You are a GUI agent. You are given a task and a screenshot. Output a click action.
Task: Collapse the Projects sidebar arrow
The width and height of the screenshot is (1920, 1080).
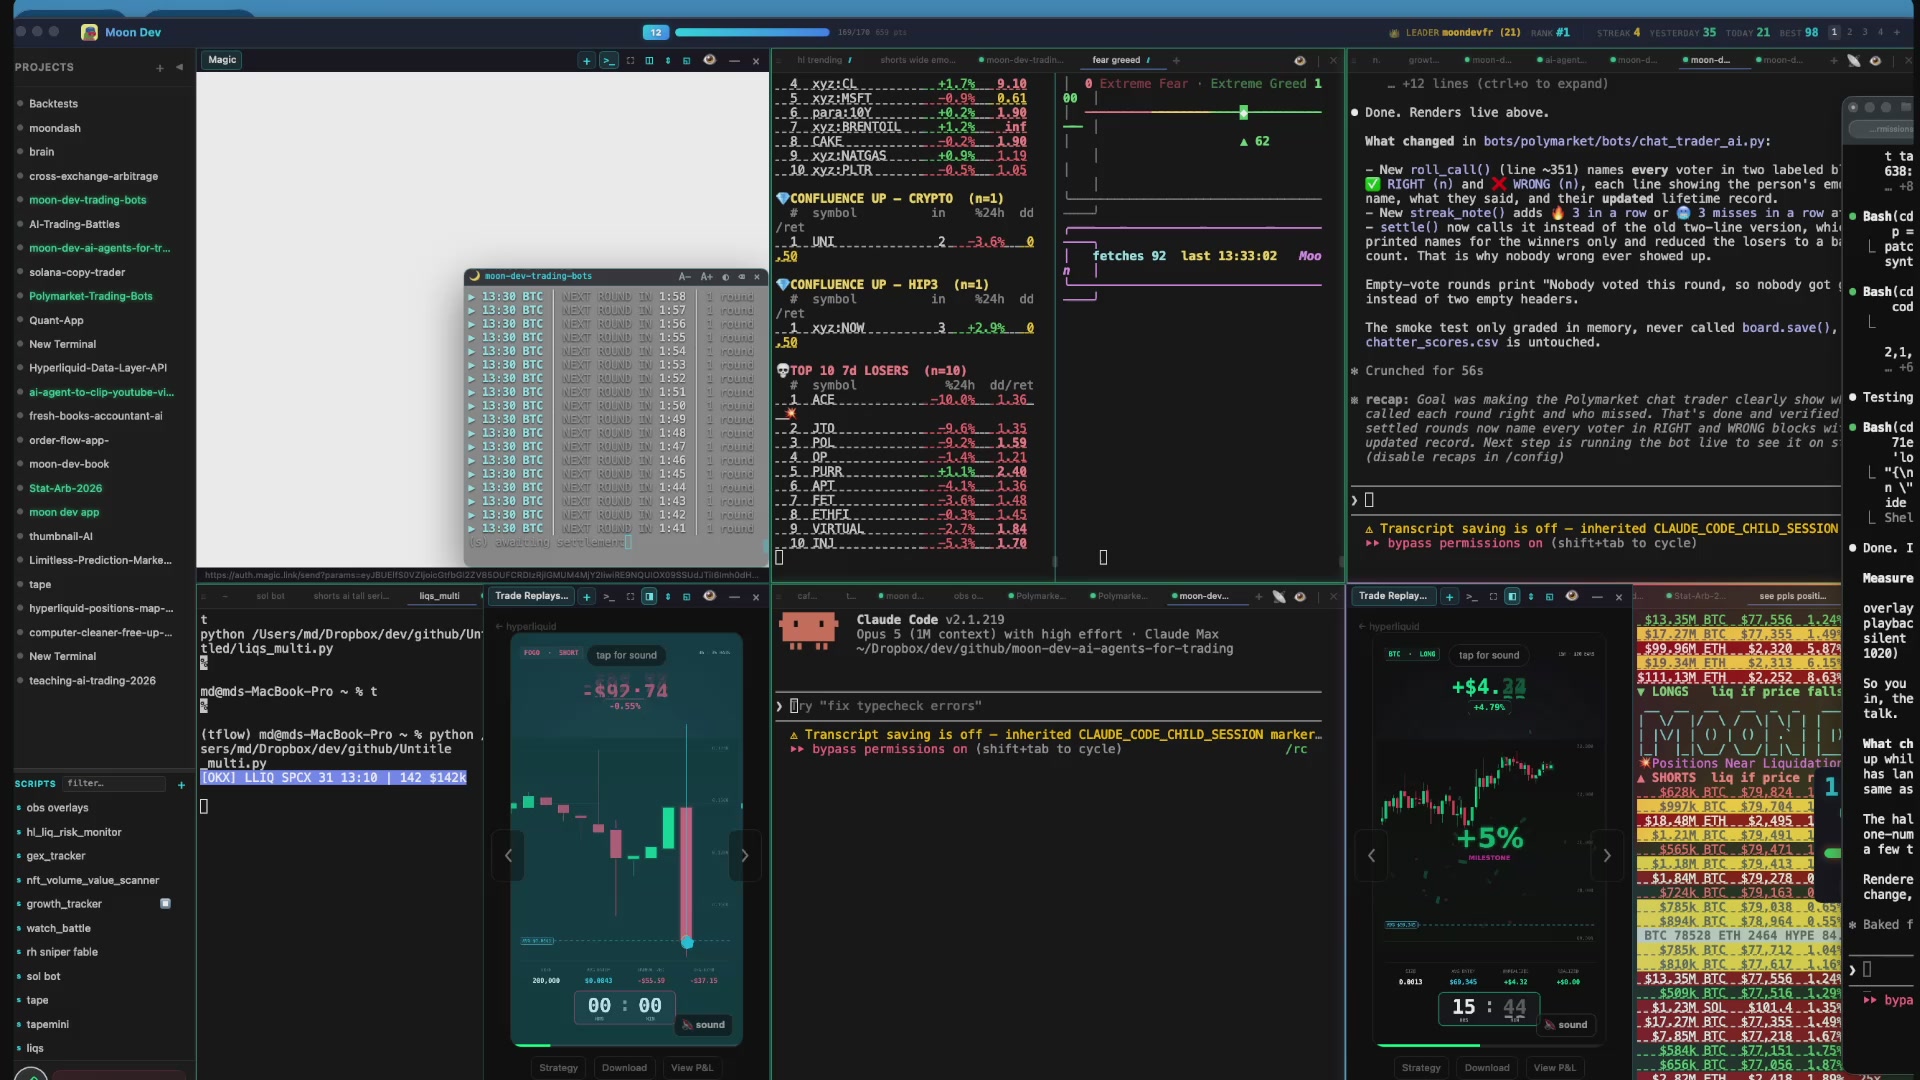[x=179, y=67]
